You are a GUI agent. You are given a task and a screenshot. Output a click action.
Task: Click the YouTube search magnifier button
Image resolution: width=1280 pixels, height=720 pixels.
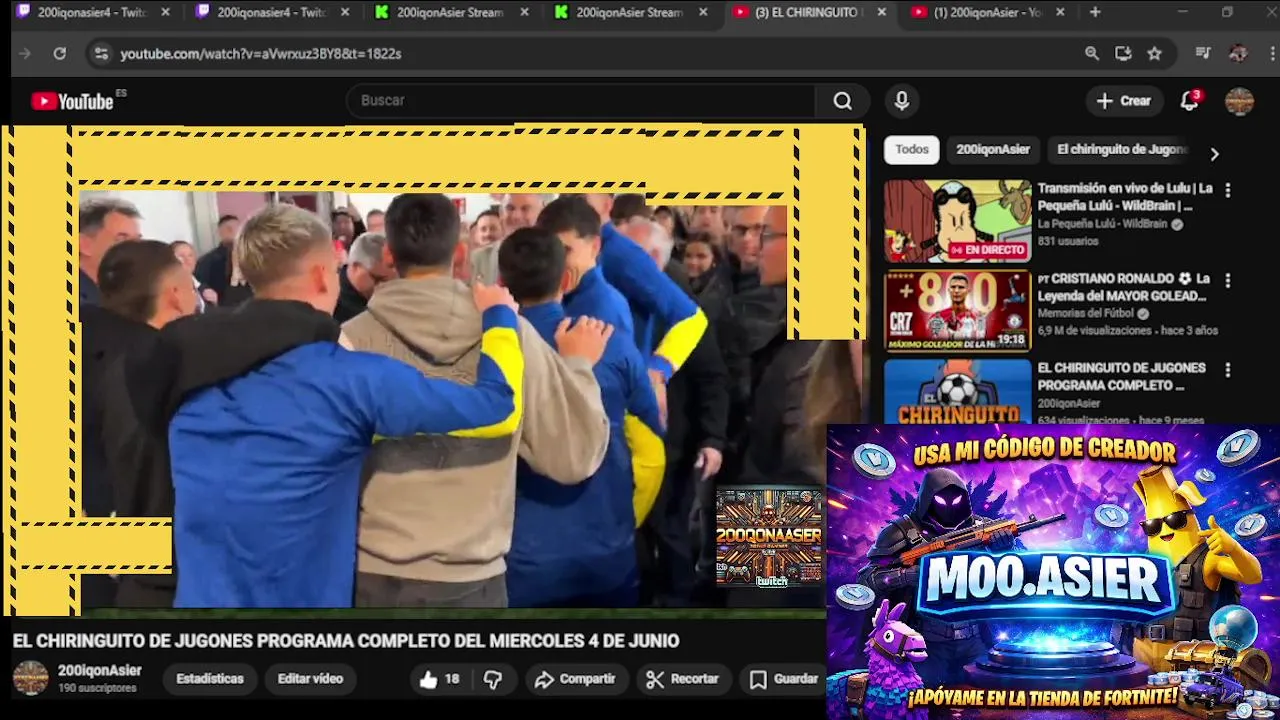tap(843, 101)
